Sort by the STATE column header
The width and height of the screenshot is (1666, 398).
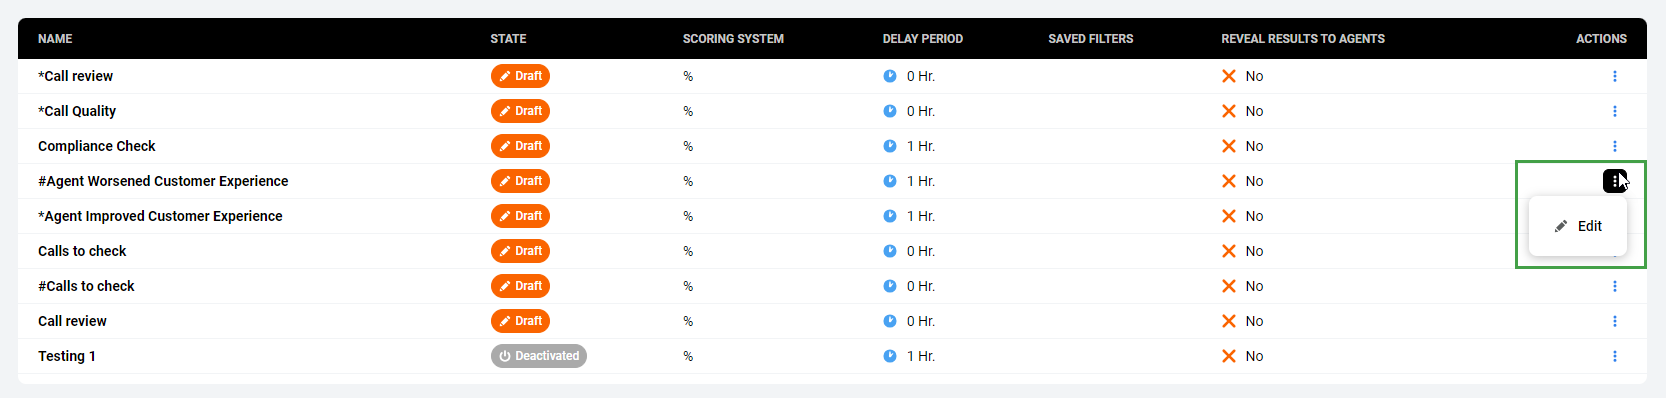click(x=508, y=39)
